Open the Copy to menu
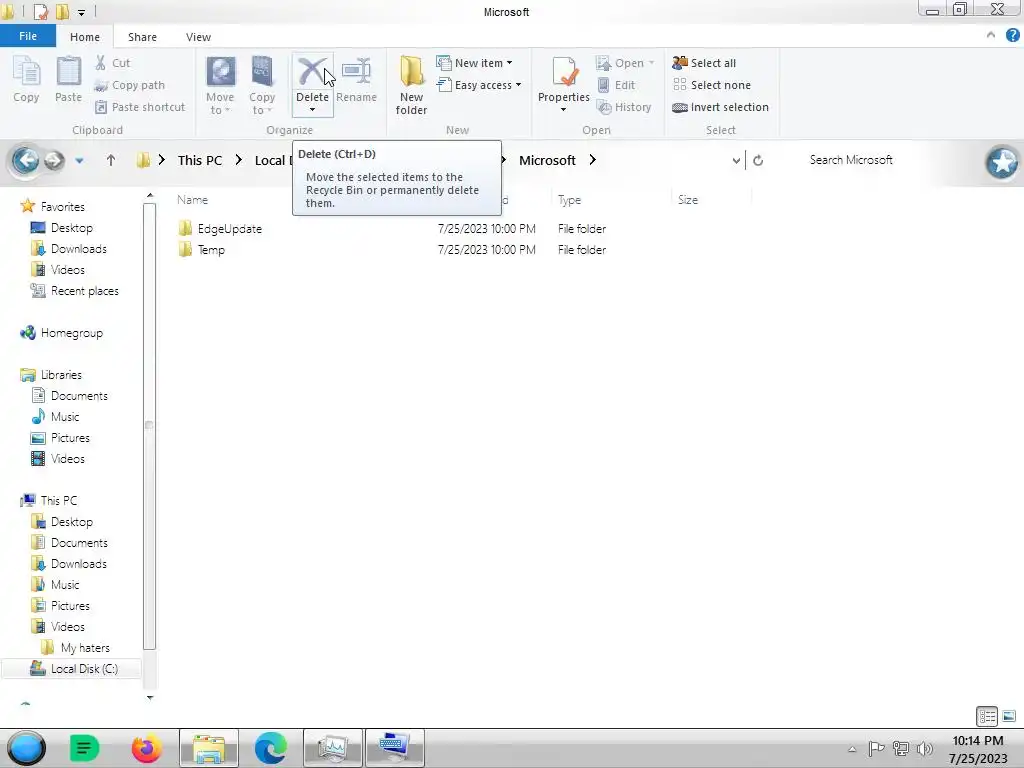This screenshot has height=768, width=1024. click(x=262, y=86)
